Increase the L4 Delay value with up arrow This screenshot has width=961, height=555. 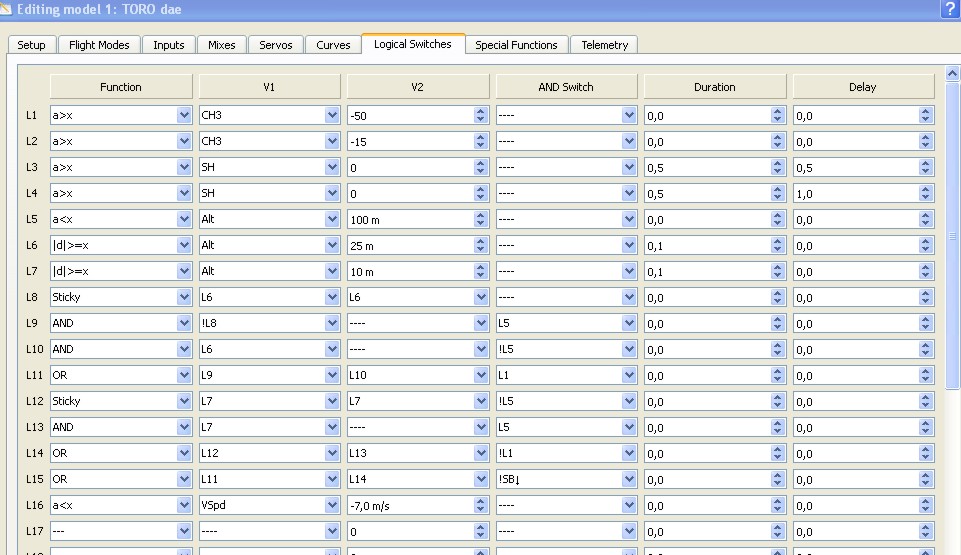(926, 189)
